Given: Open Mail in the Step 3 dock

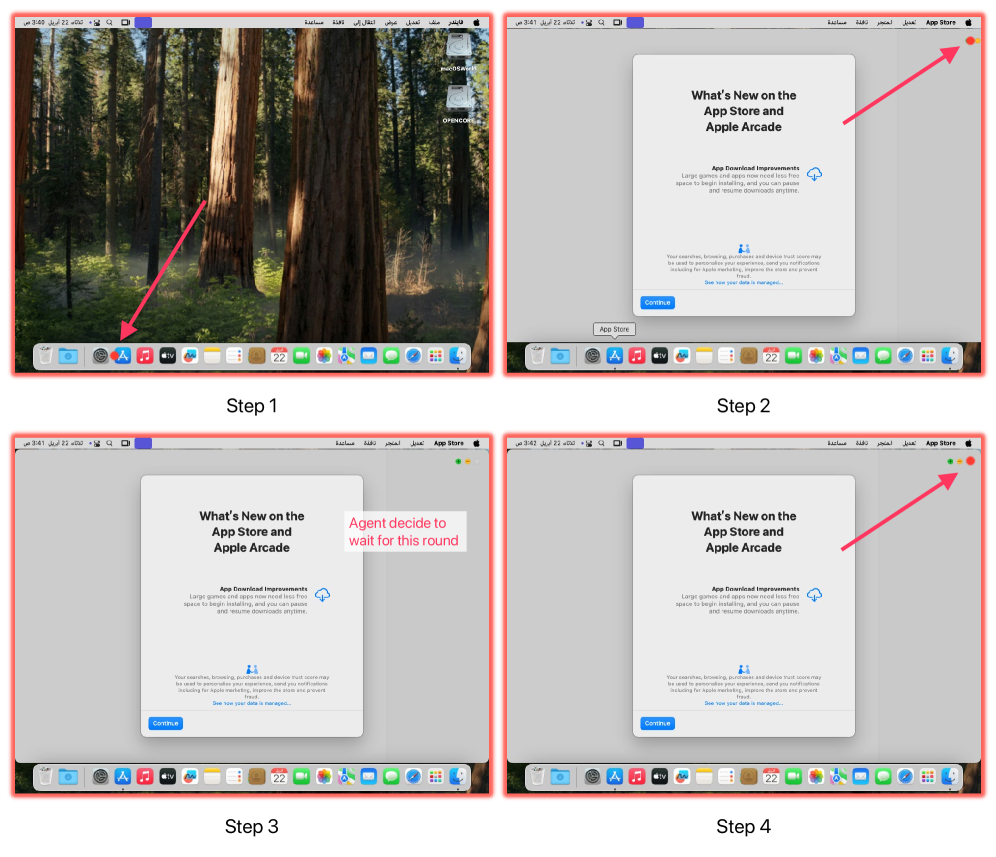Looking at the screenshot, I should 368,776.
